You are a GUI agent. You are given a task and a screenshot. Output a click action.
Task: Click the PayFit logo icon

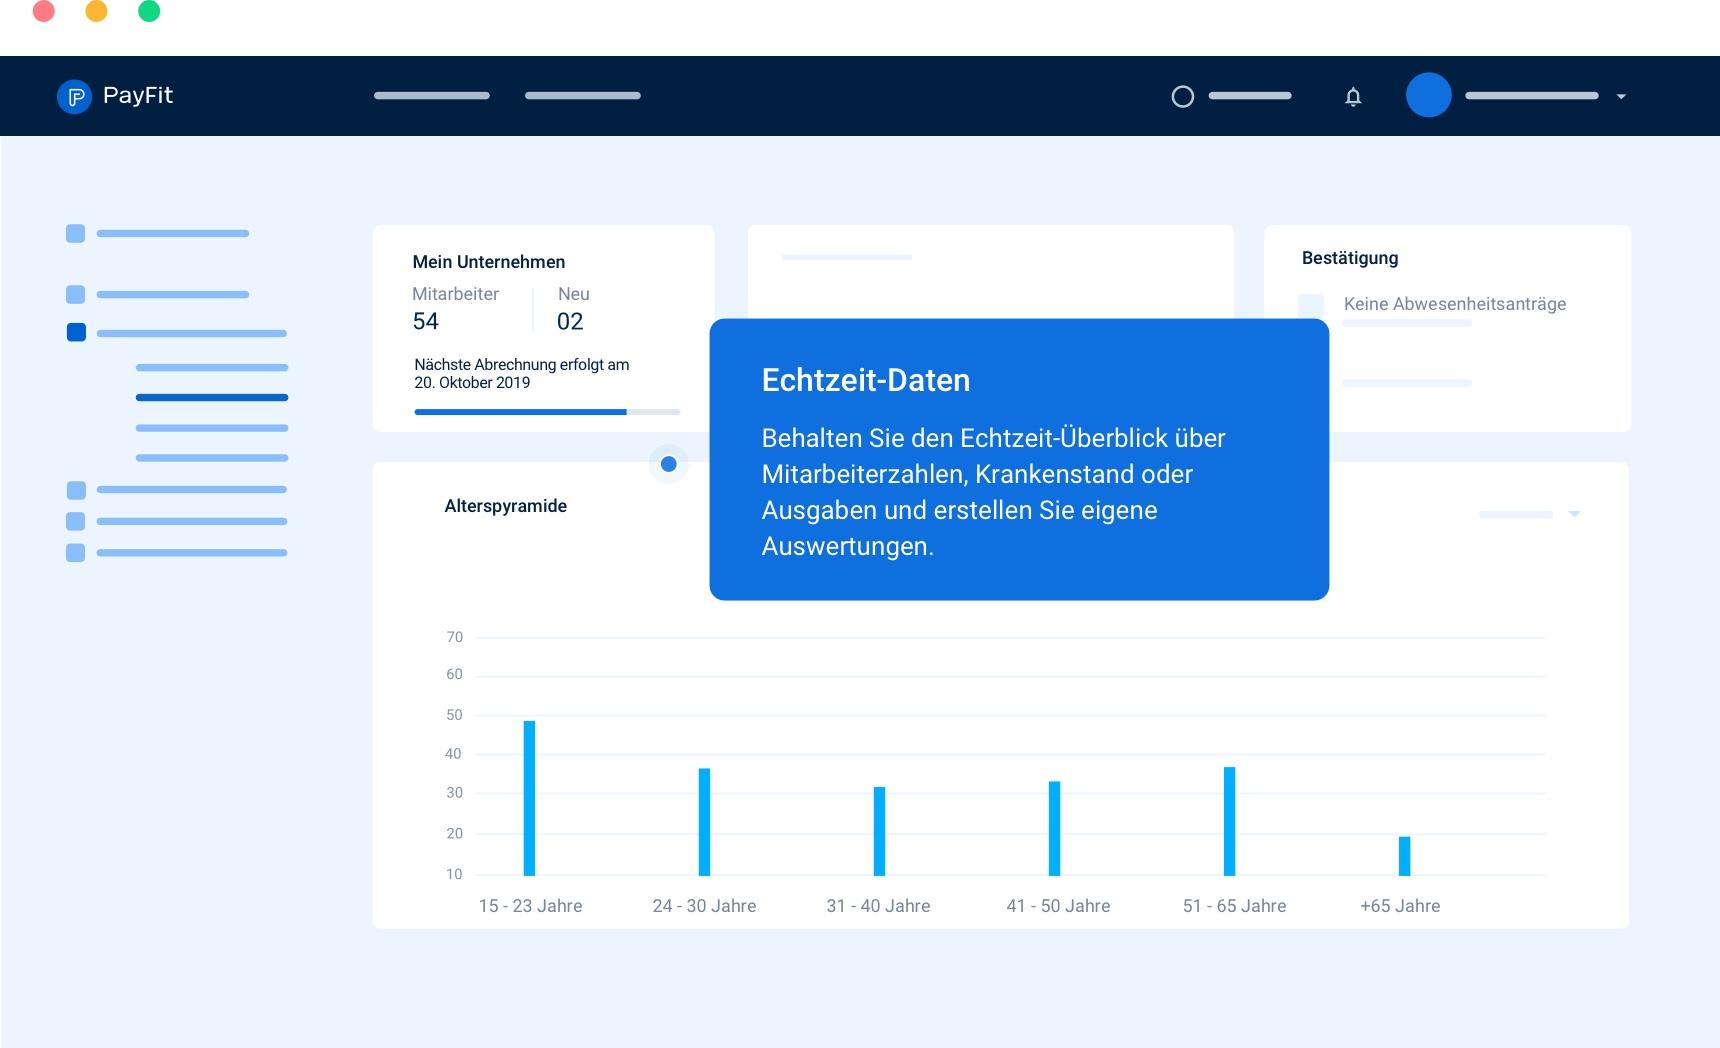(74, 97)
